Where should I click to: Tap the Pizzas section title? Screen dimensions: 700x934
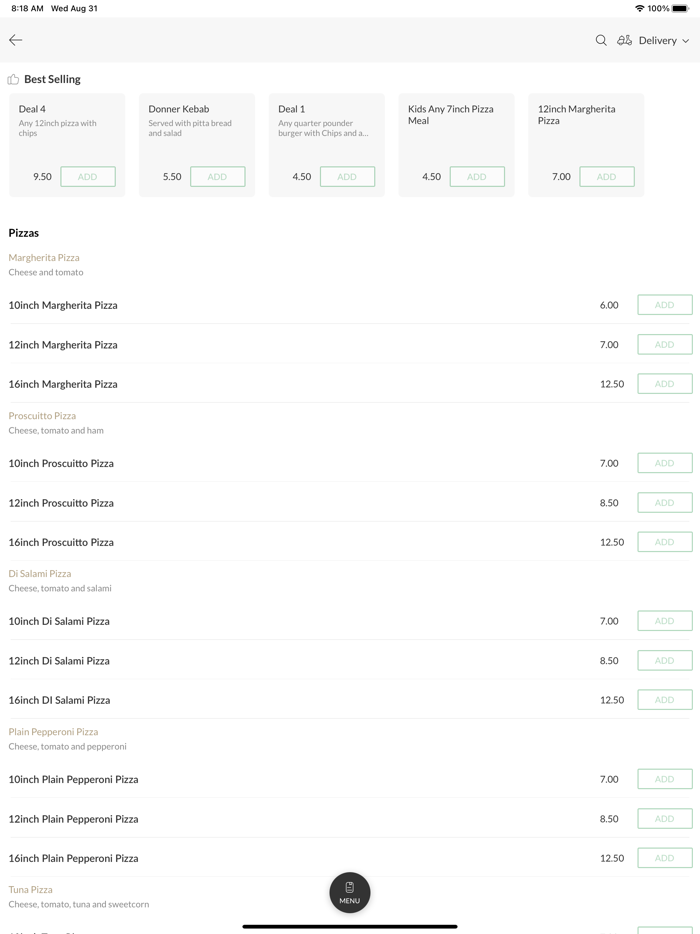23,233
